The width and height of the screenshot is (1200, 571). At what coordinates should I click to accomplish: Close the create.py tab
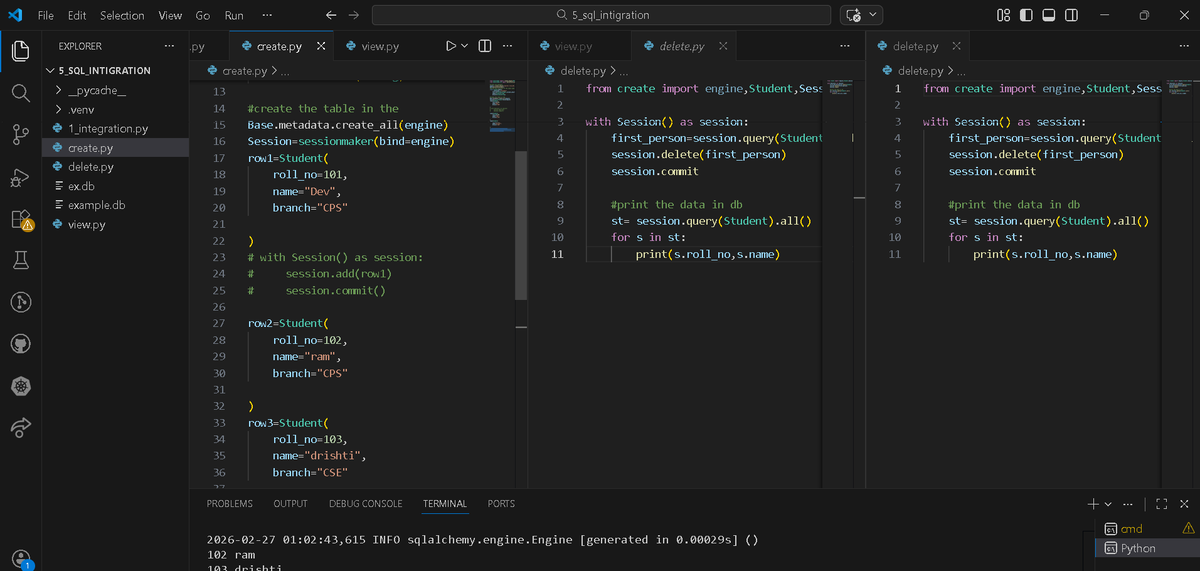coord(320,46)
